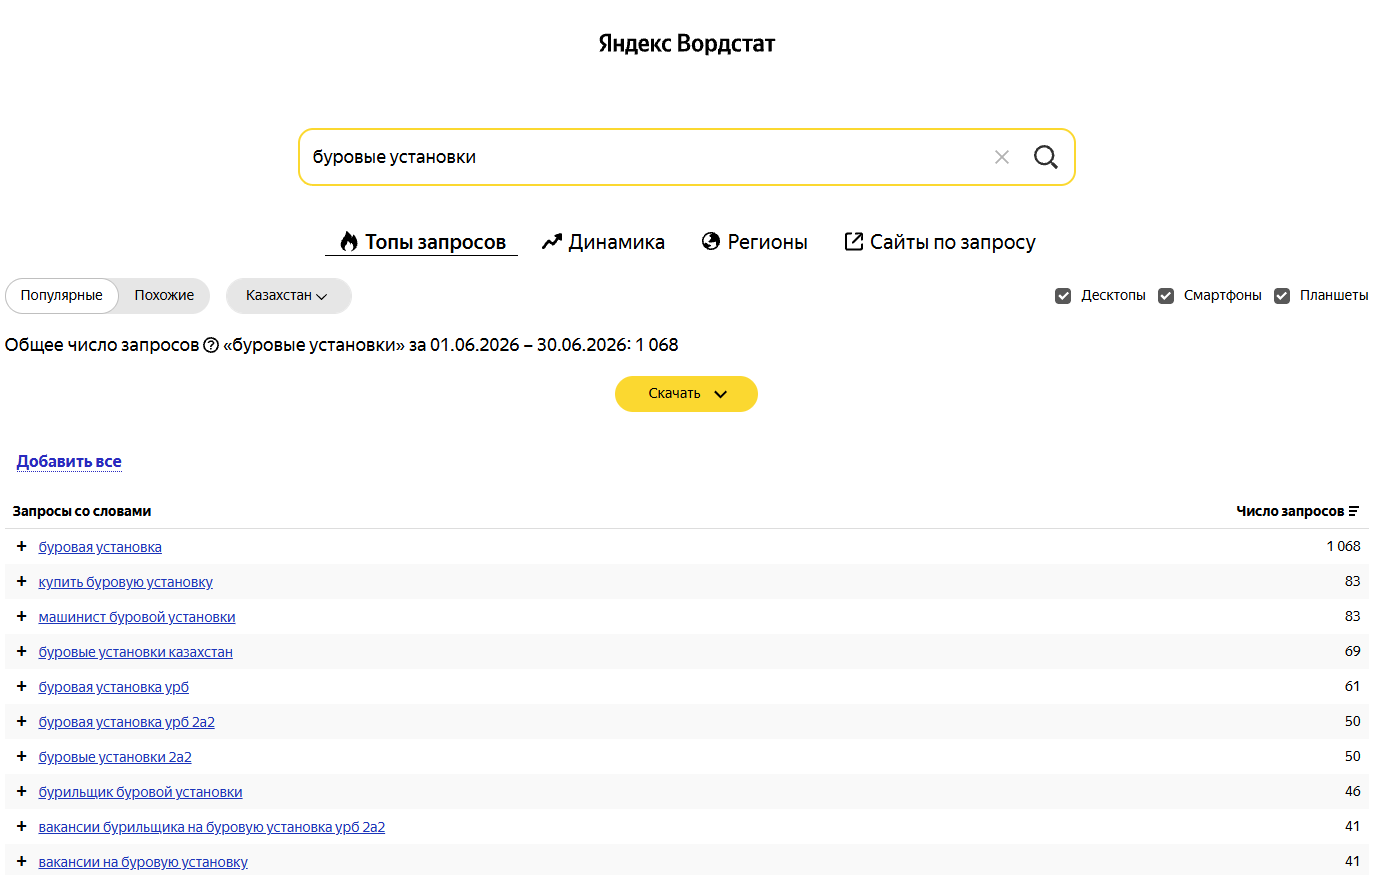Image resolution: width=1393 pixels, height=875 pixels.
Task: Open the буровая установка урб link
Action: coord(114,687)
